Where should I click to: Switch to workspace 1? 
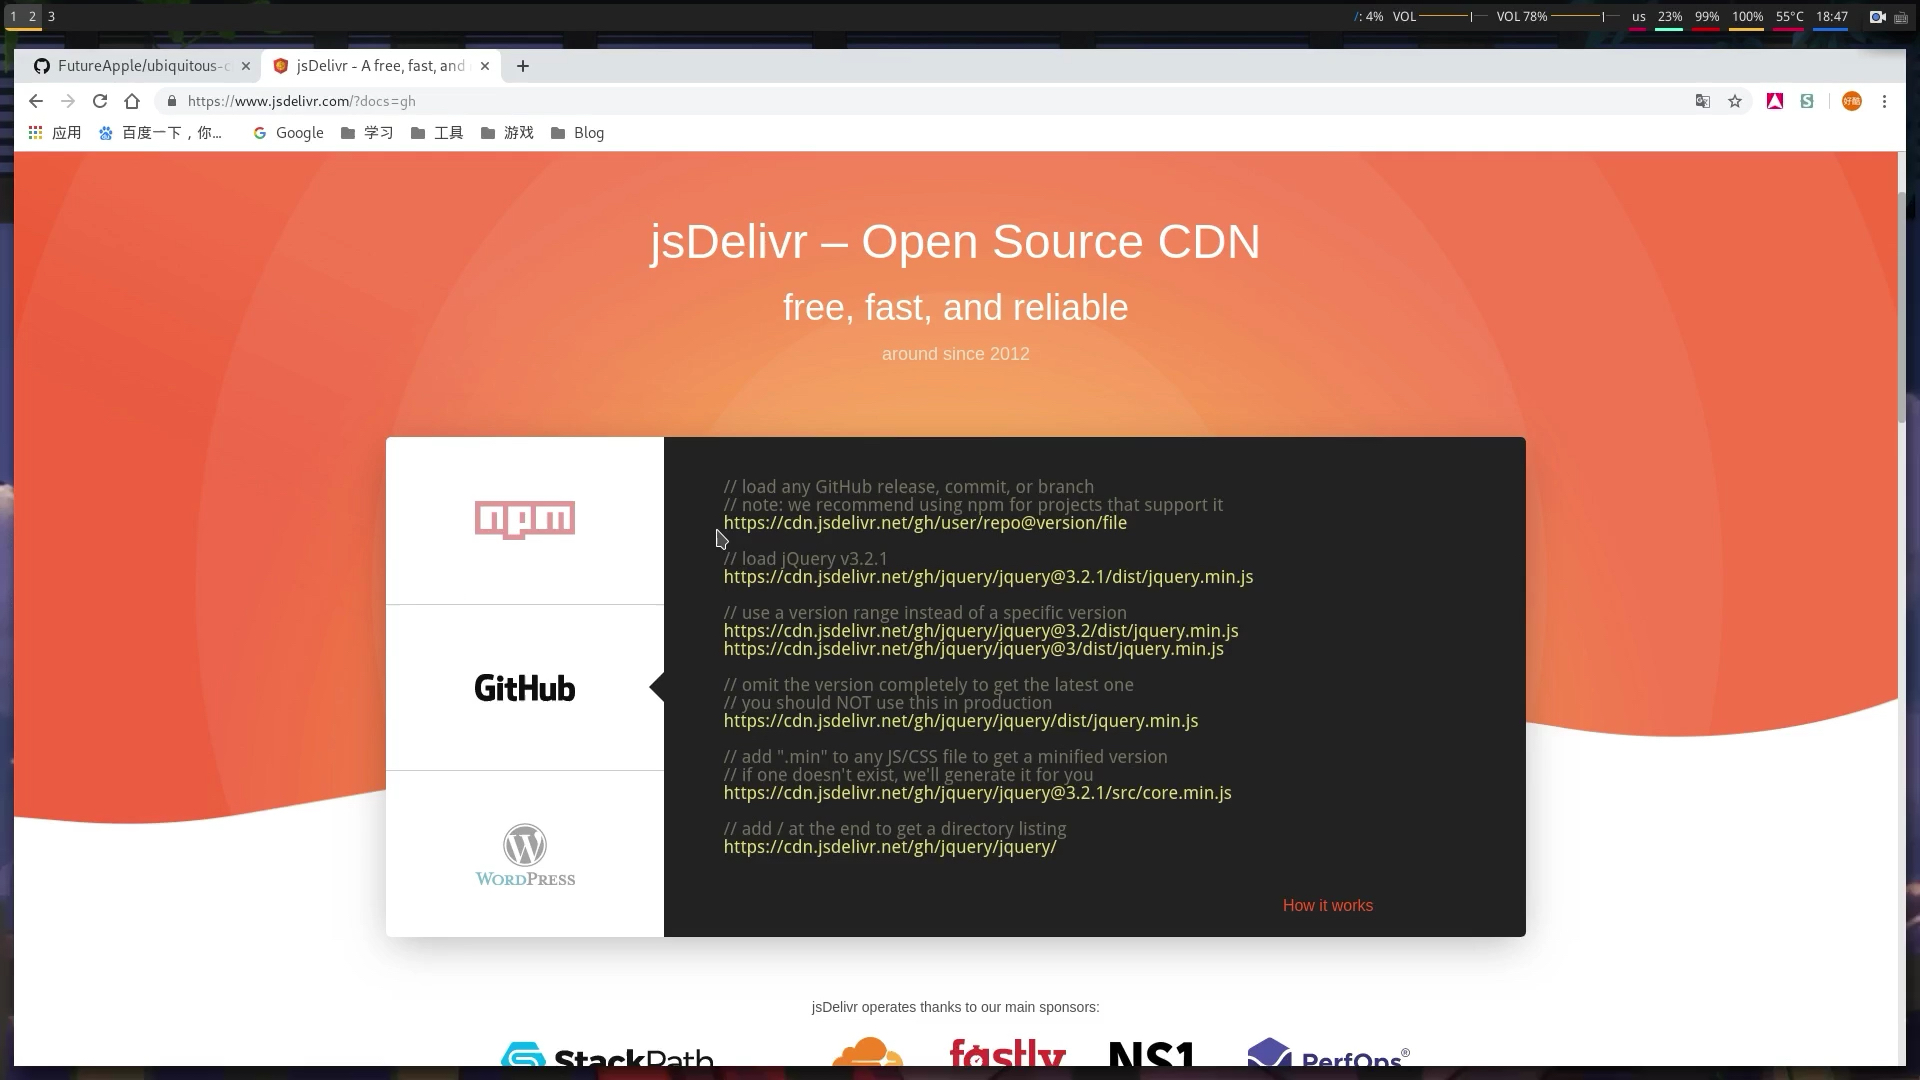tap(13, 17)
